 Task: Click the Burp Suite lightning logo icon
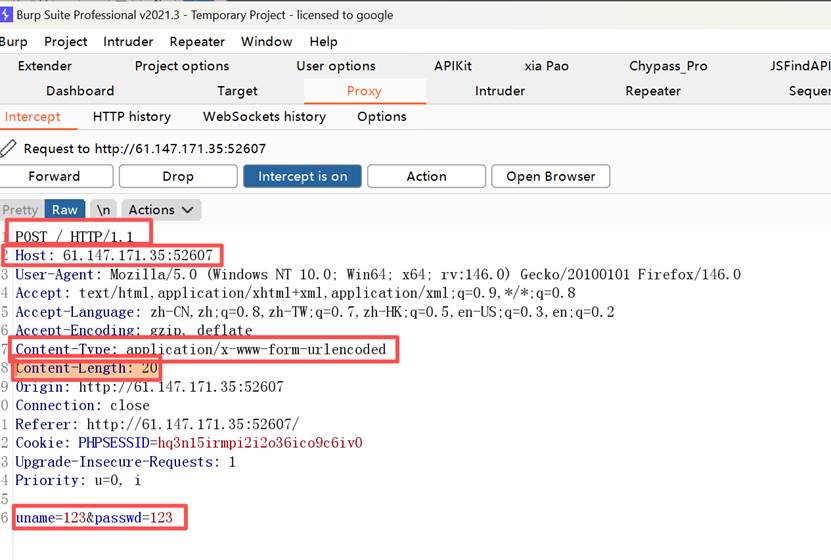pos(5,15)
